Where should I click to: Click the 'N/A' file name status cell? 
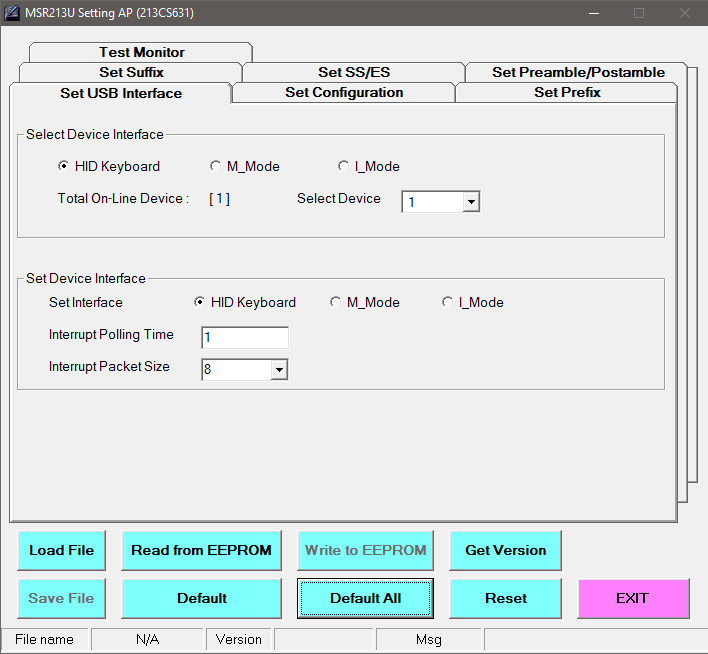click(147, 639)
